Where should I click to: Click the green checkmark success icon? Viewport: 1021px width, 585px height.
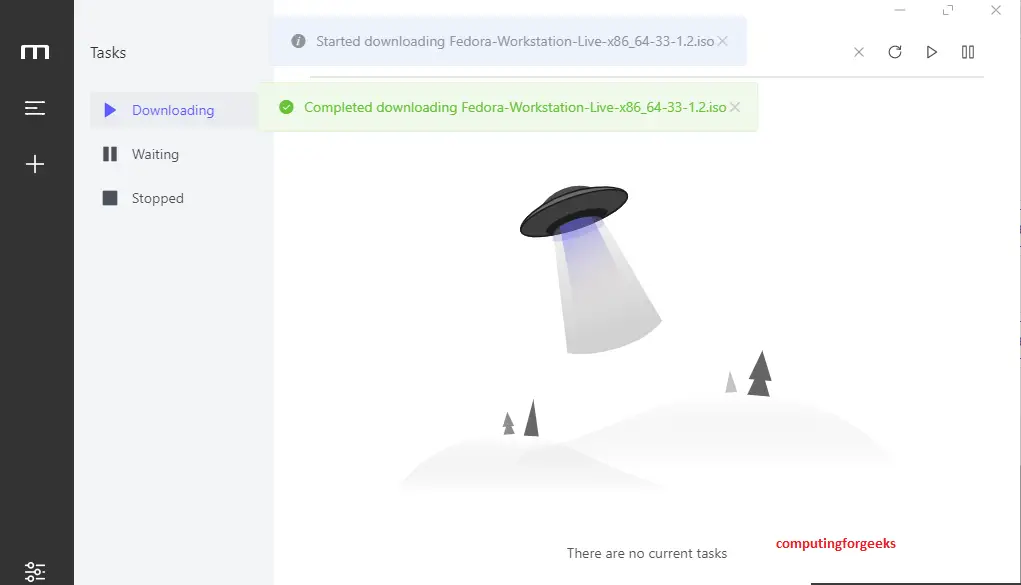point(287,107)
